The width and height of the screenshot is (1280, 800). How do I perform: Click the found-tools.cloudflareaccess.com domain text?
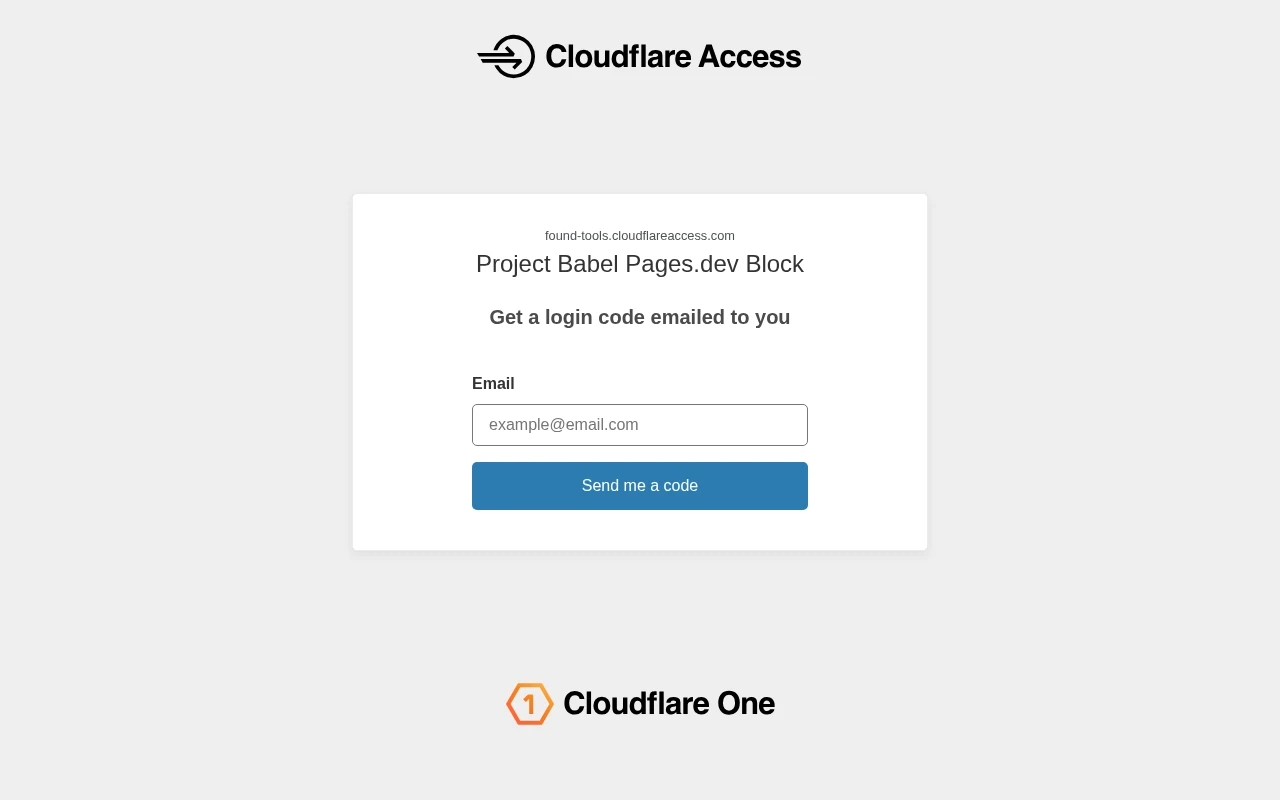click(640, 236)
